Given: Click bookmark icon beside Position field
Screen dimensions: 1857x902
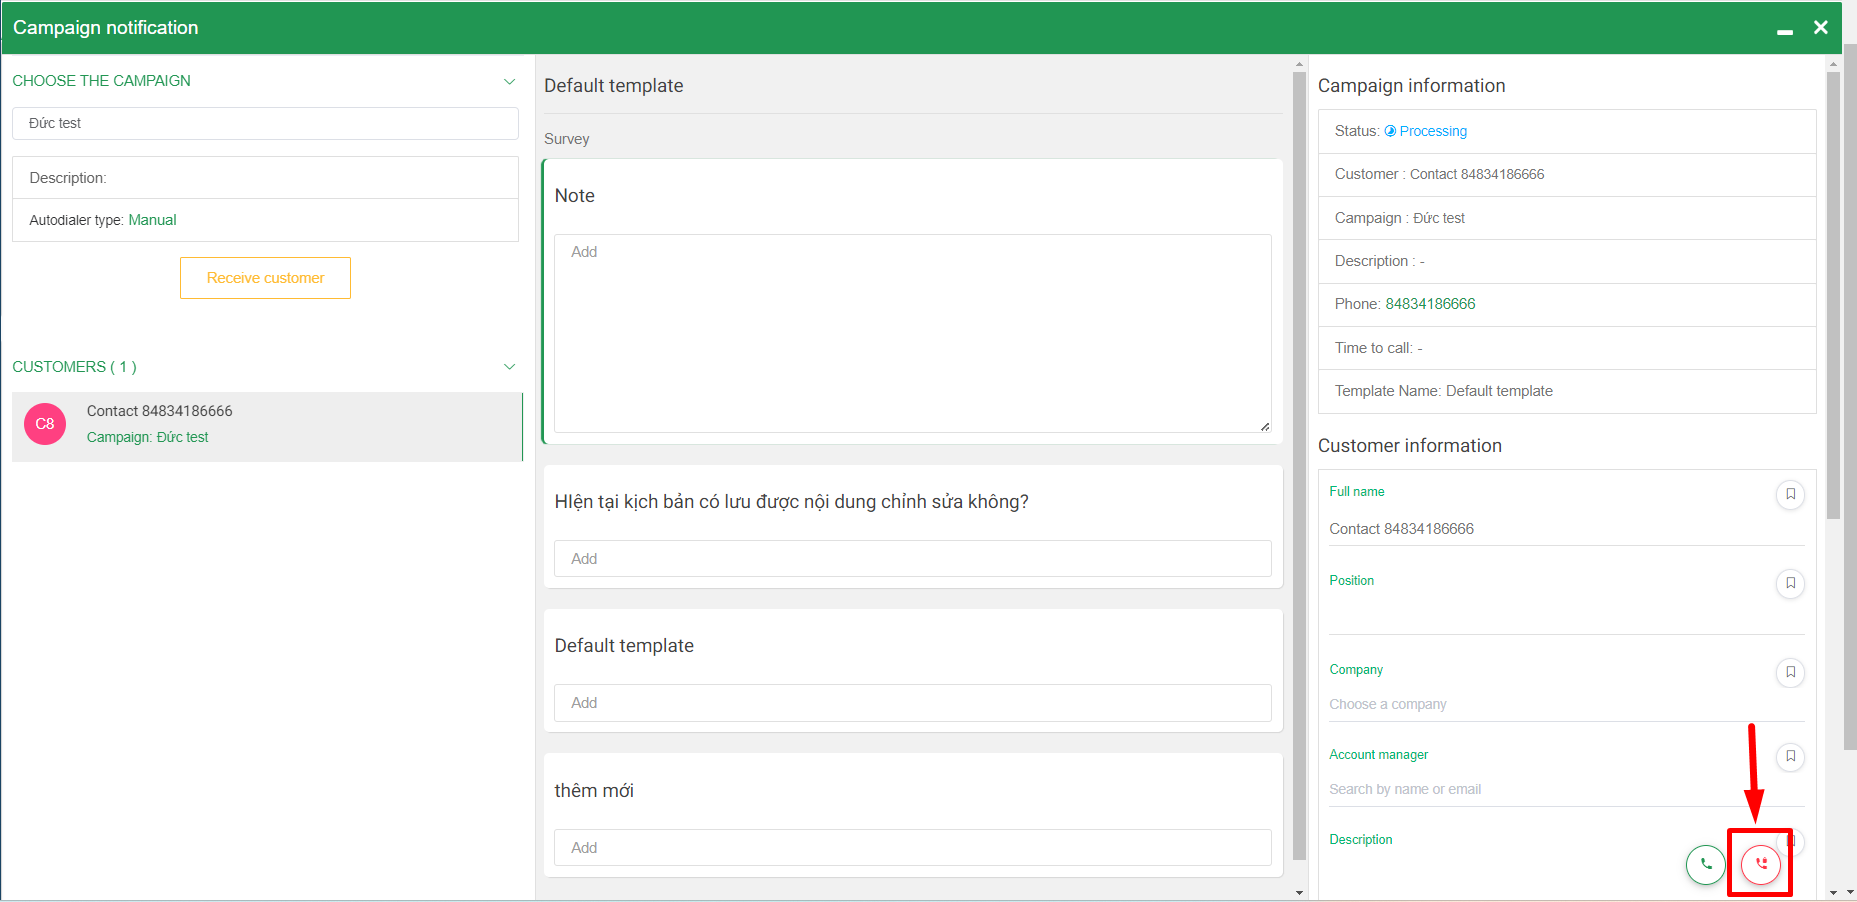Looking at the screenshot, I should point(1790,583).
